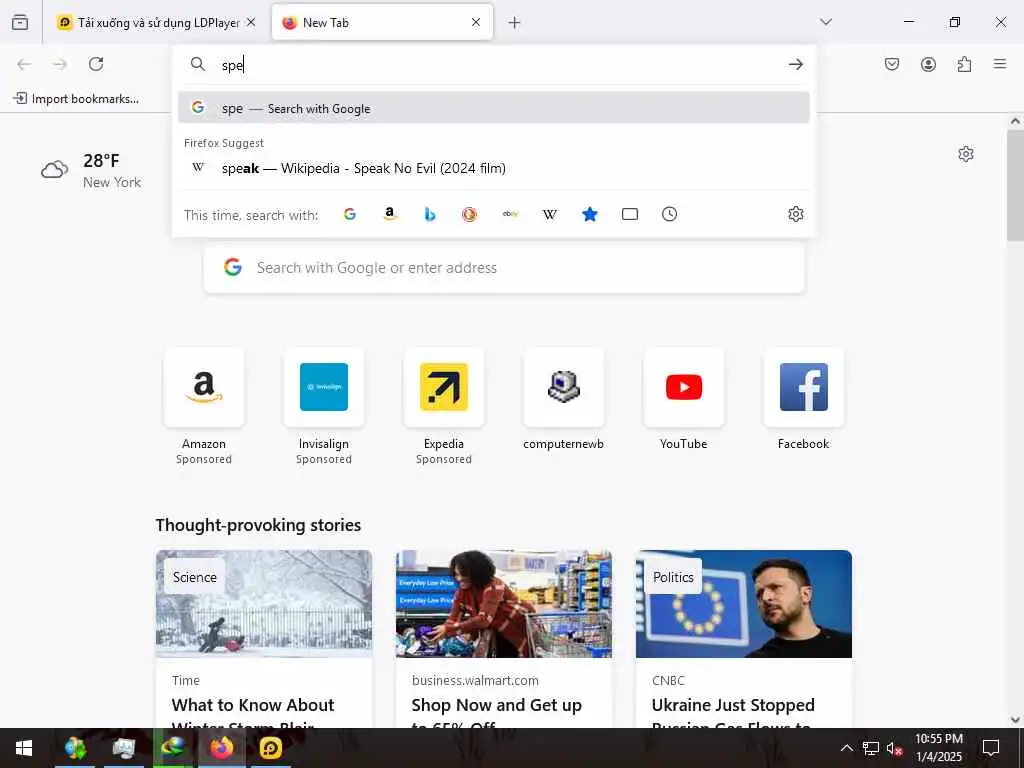Choose the Speak No Evil Wikipedia suggestion
This screenshot has width=1024, height=768.
coord(494,168)
